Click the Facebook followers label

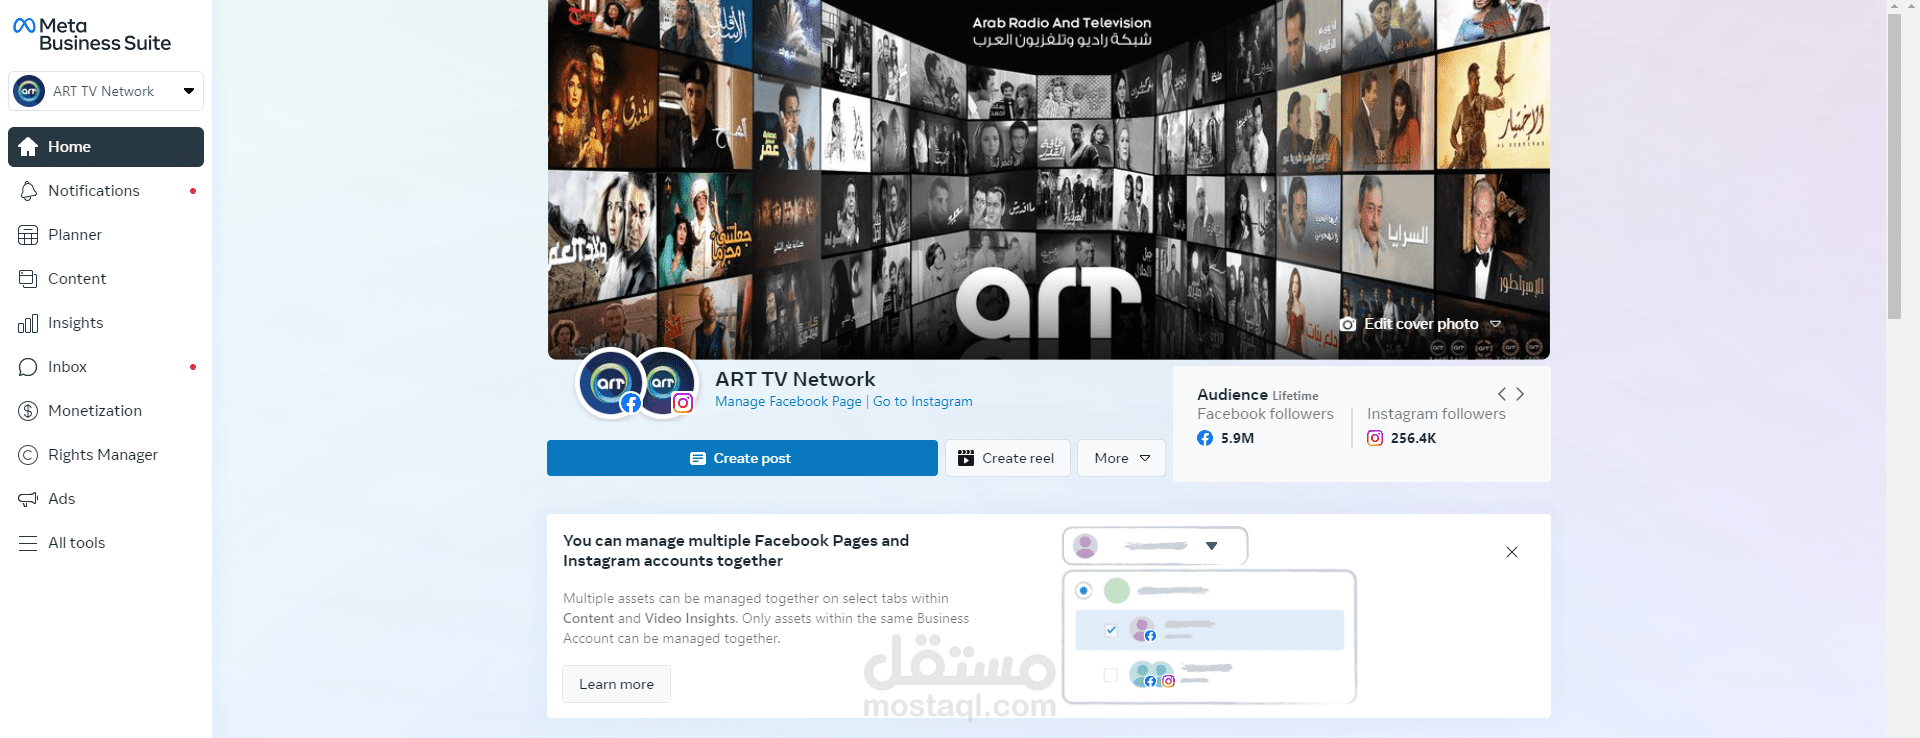(1265, 414)
